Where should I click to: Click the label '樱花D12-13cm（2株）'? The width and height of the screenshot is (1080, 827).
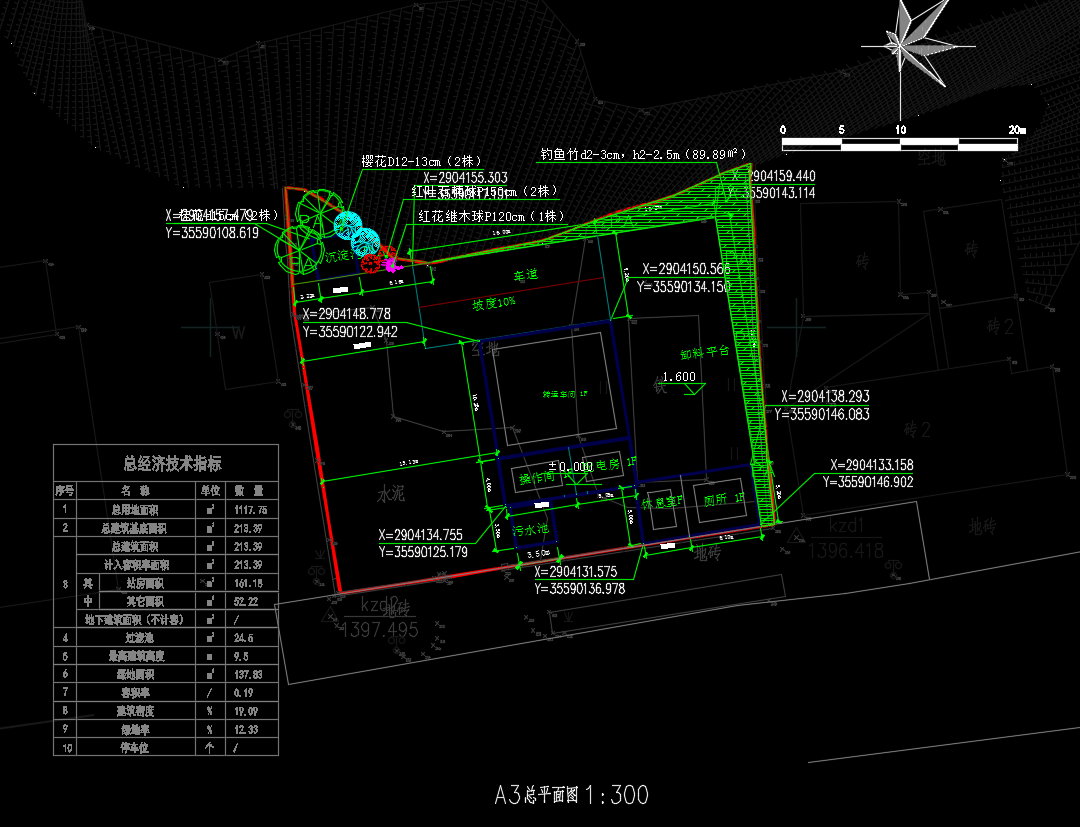point(422,161)
